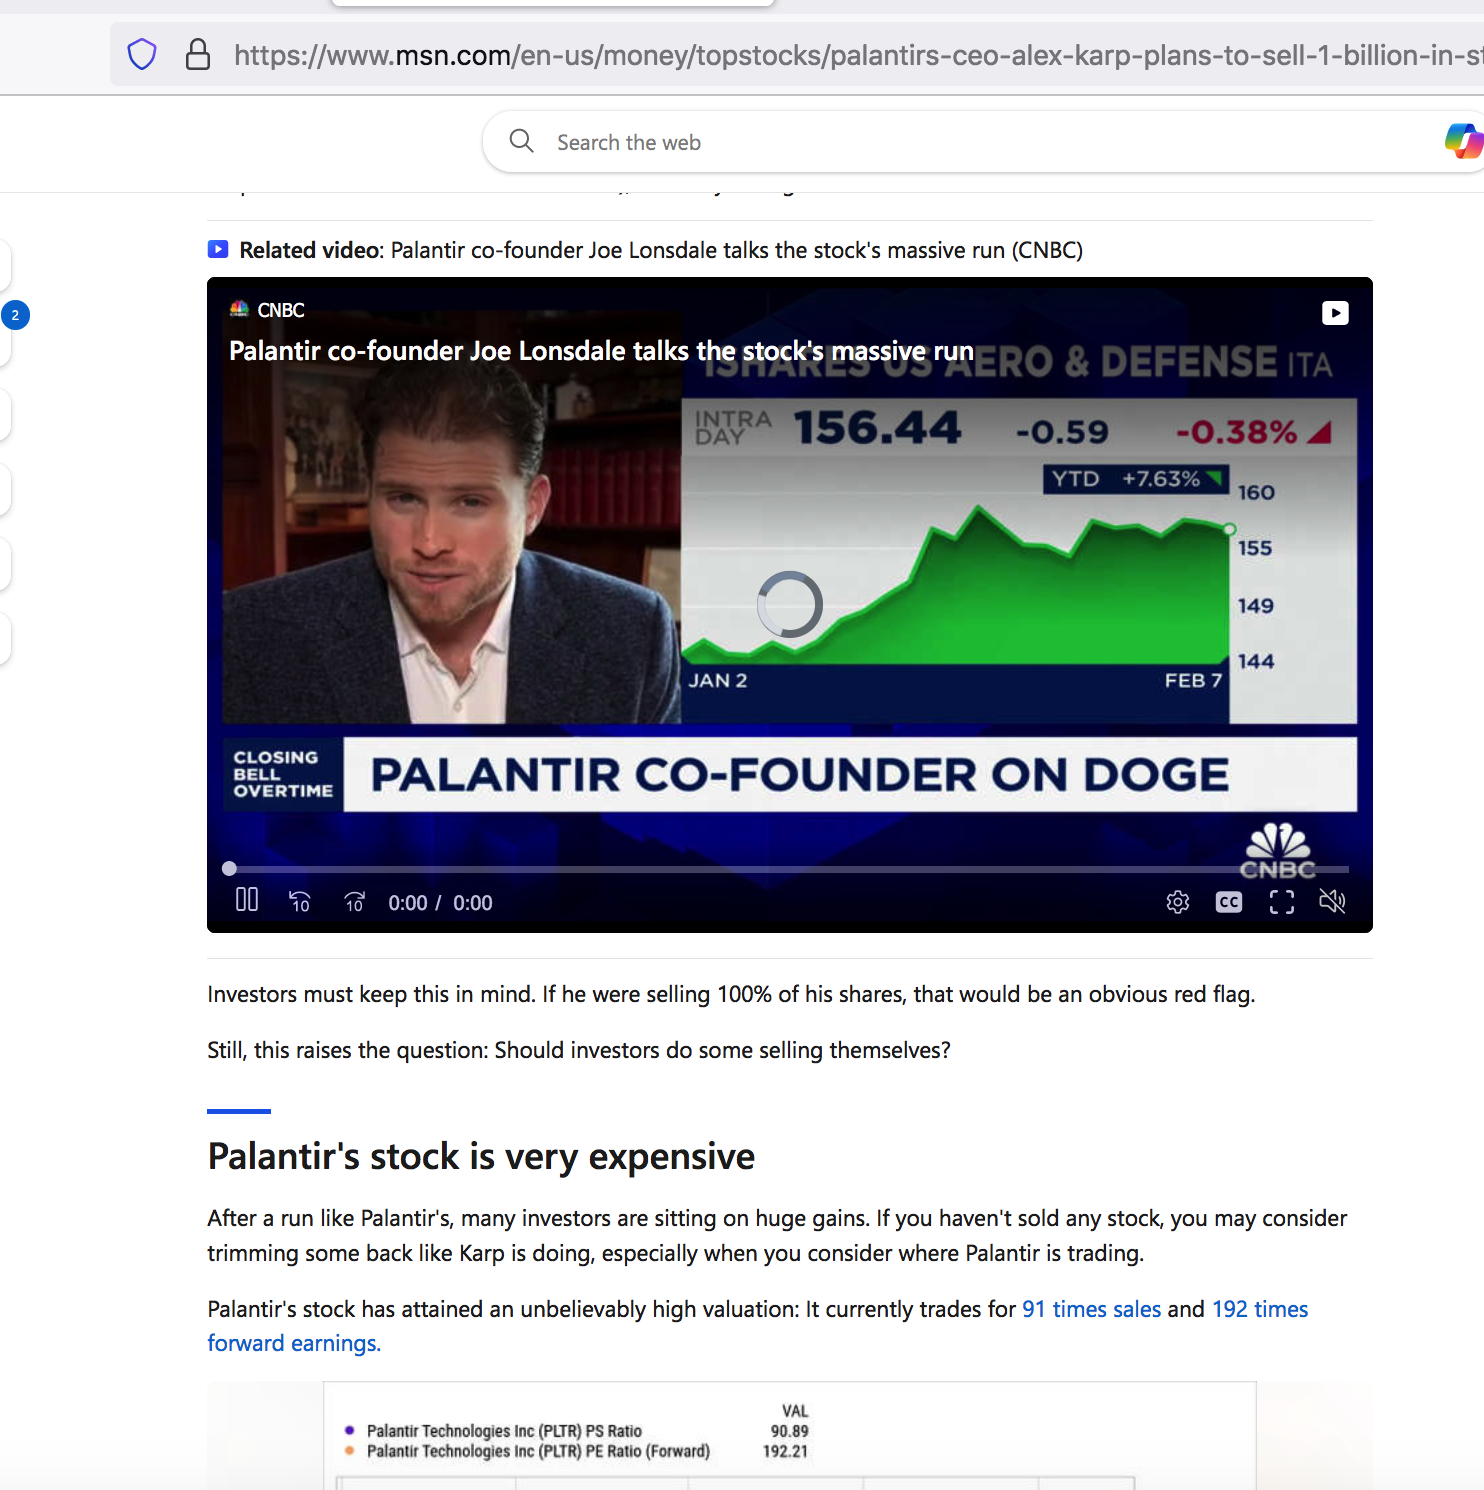Click heading "Palantir's stock is very expensive"

click(481, 1157)
